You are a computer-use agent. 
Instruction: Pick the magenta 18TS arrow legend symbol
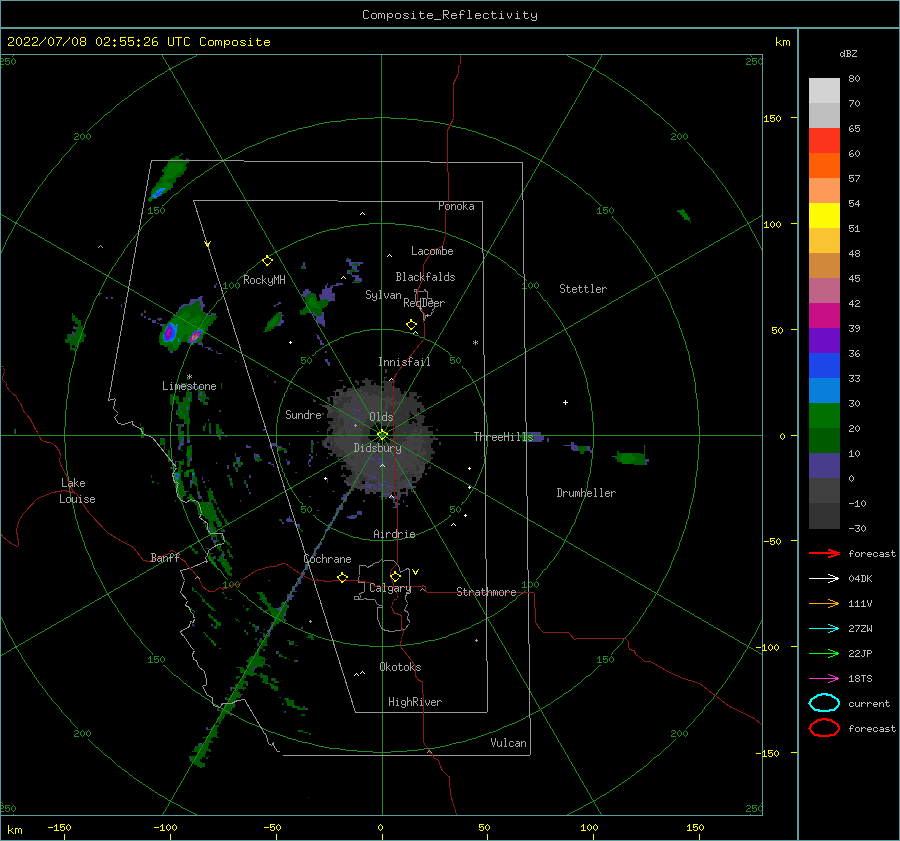point(824,679)
